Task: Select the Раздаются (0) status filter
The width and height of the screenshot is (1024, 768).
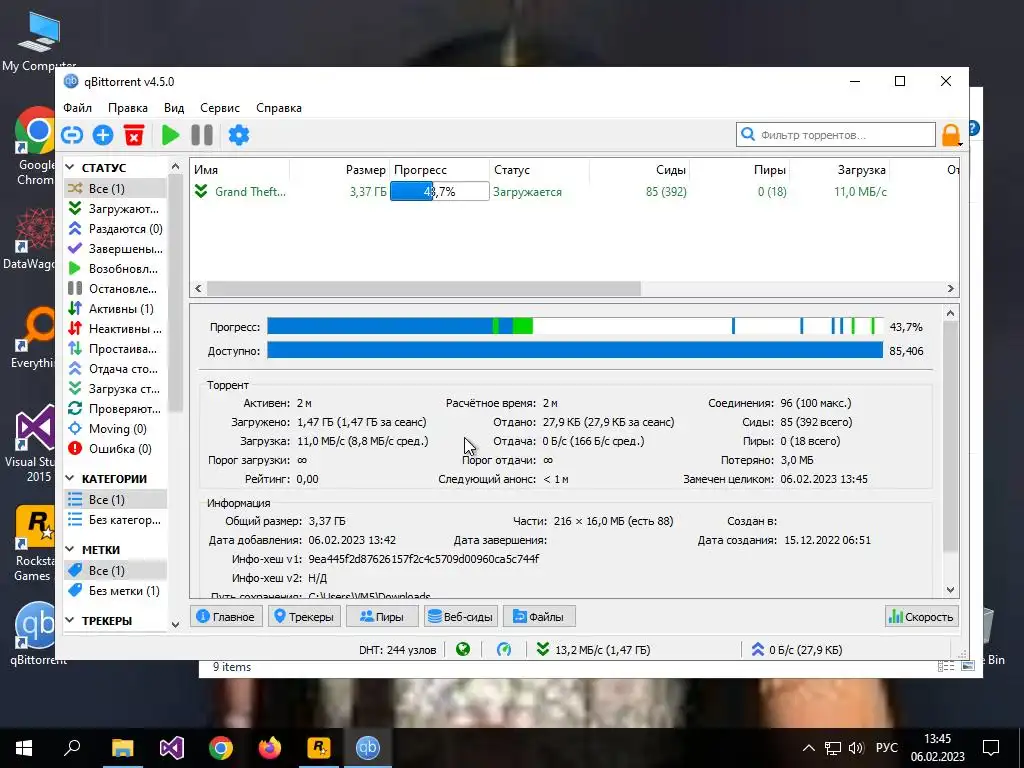Action: [x=116, y=229]
